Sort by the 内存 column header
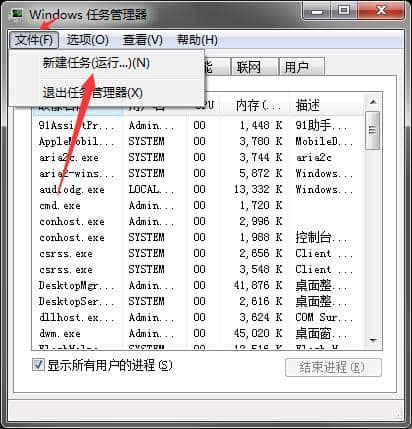 coord(255,105)
